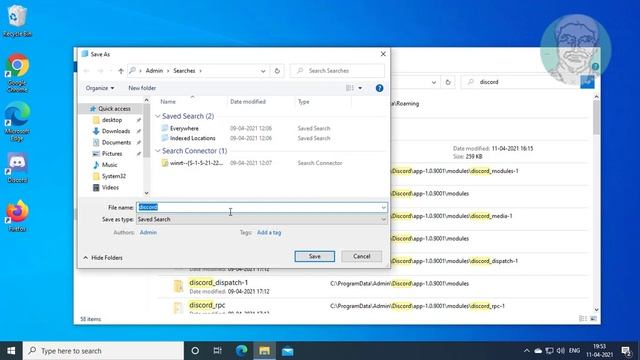640x360 pixels.
Task: Click Admin in the address breadcrumb
Action: 154,71
